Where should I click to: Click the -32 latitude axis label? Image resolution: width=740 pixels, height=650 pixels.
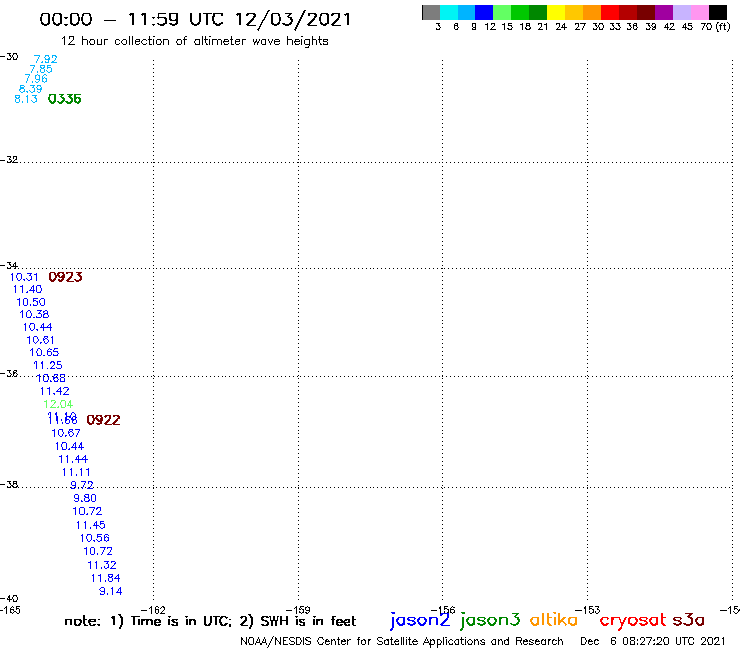(9, 160)
